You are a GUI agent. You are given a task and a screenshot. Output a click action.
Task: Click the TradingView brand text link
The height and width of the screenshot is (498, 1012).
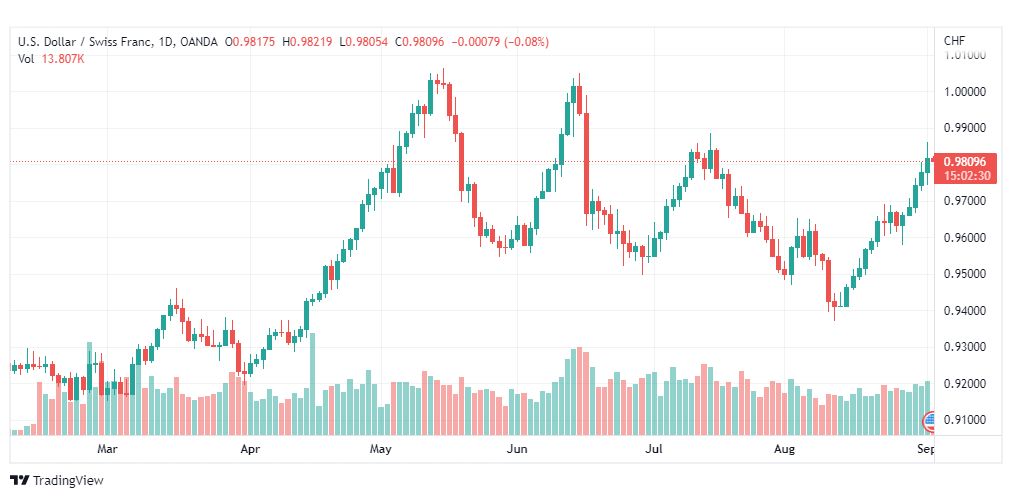(68, 481)
